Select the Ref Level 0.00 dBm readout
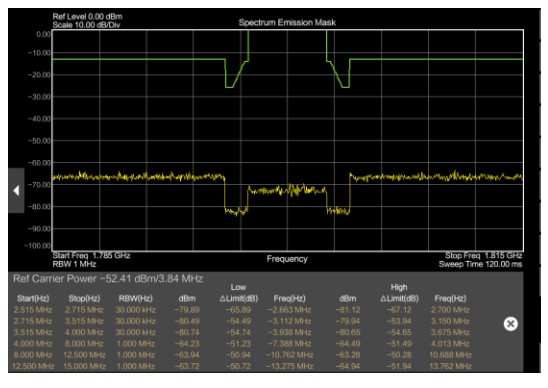The image size is (548, 388). [x=87, y=16]
